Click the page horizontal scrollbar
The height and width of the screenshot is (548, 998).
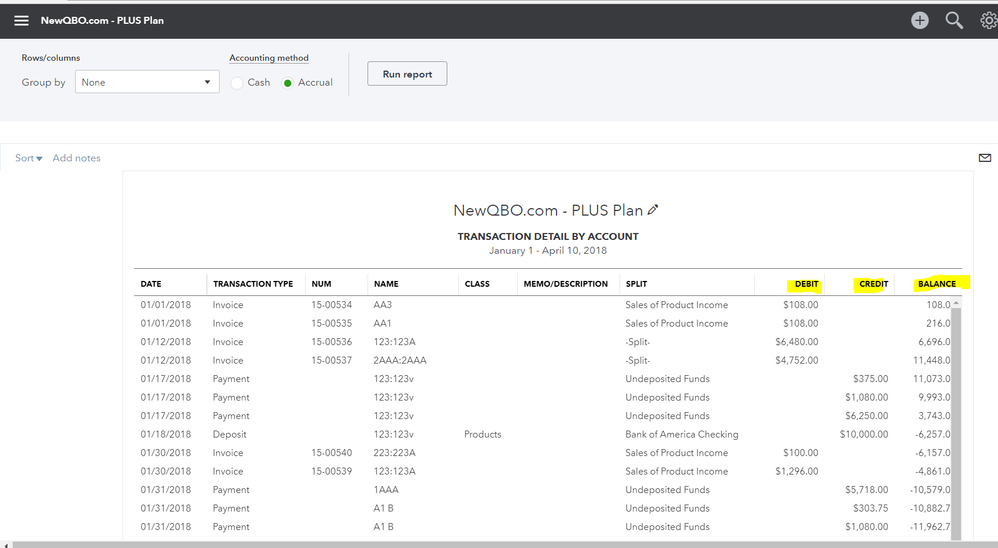click(x=505, y=544)
